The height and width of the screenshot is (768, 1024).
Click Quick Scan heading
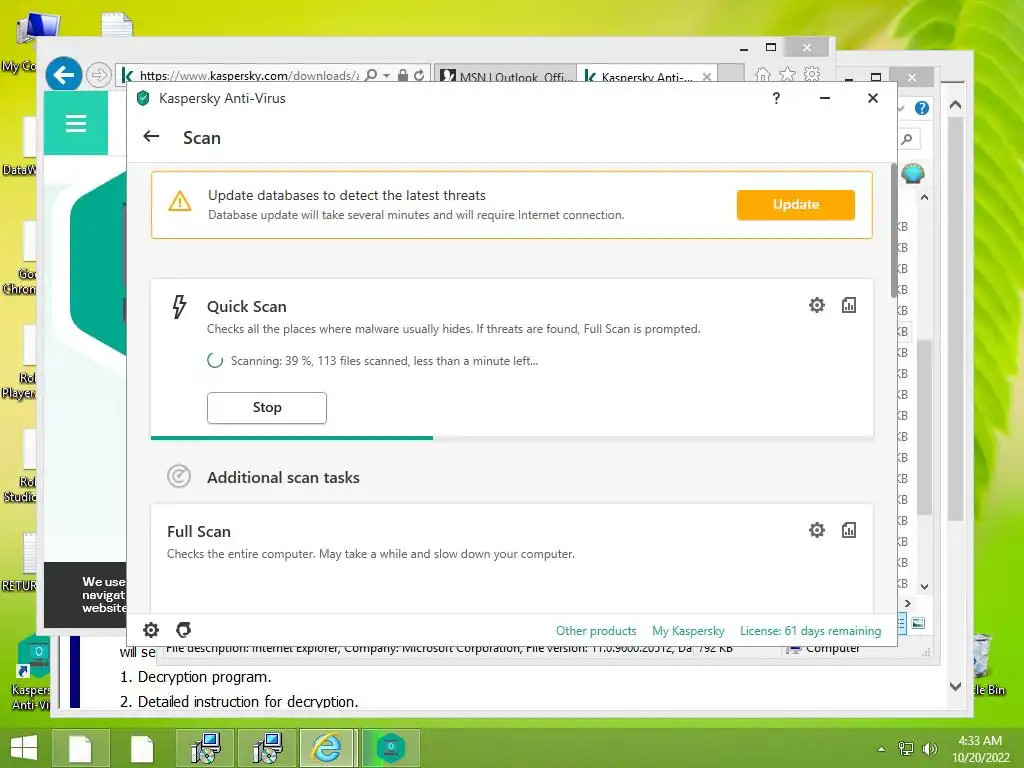coord(246,306)
